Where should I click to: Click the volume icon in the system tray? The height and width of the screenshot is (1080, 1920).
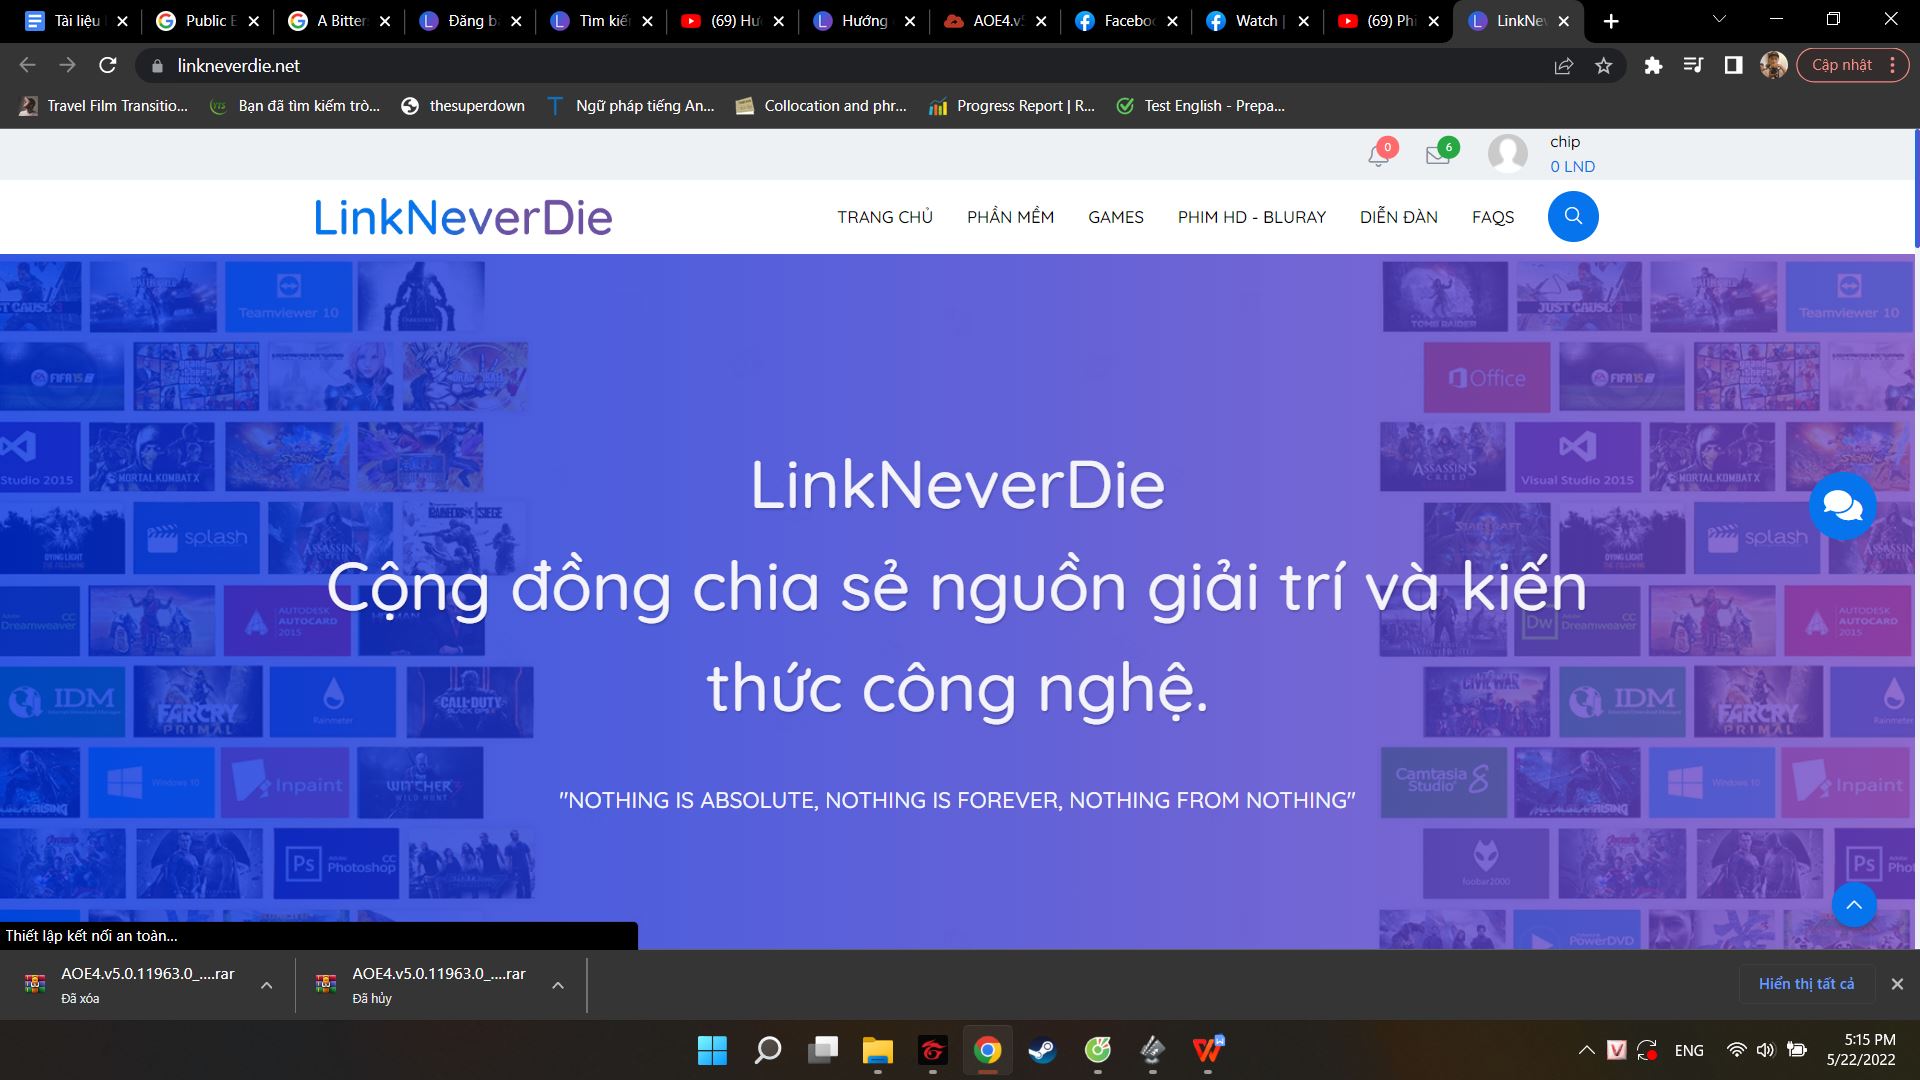(x=1764, y=1050)
